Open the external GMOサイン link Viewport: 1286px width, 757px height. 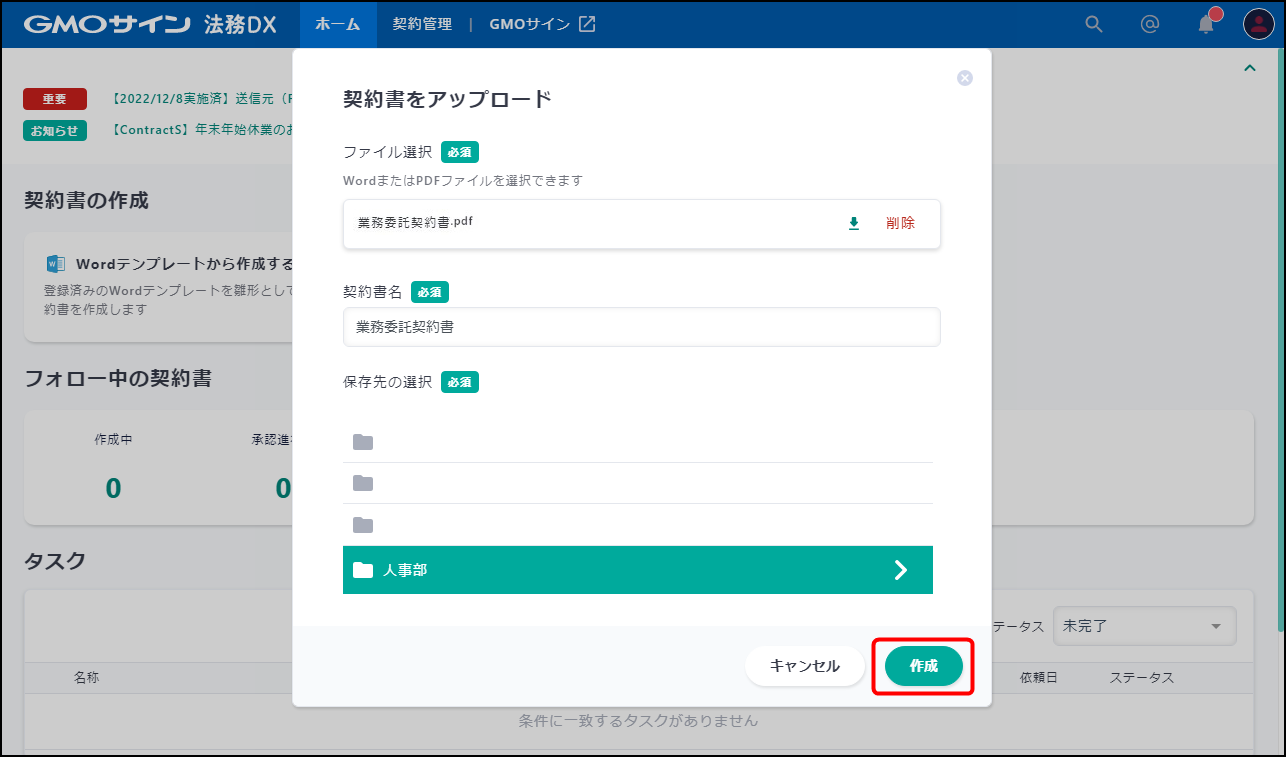pyautogui.click(x=542, y=24)
